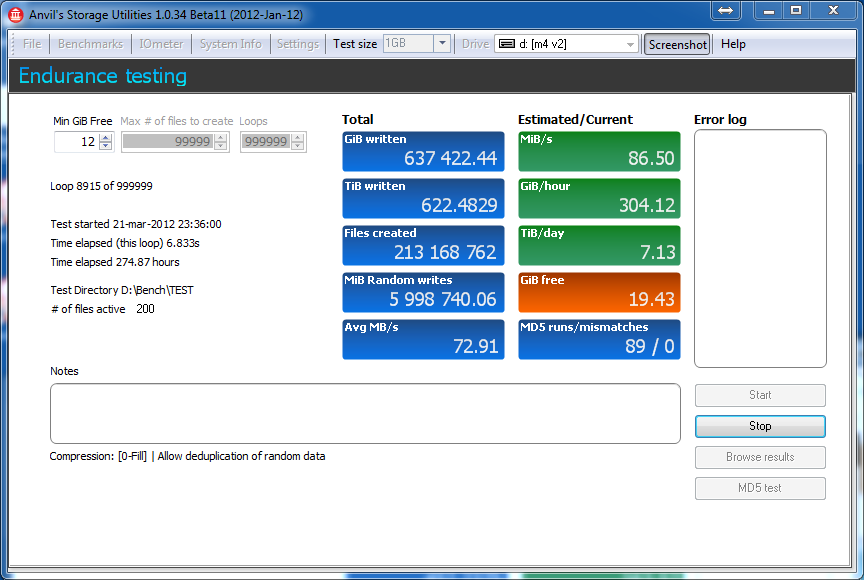Open the Help menu
This screenshot has height=580, width=864.
(733, 44)
